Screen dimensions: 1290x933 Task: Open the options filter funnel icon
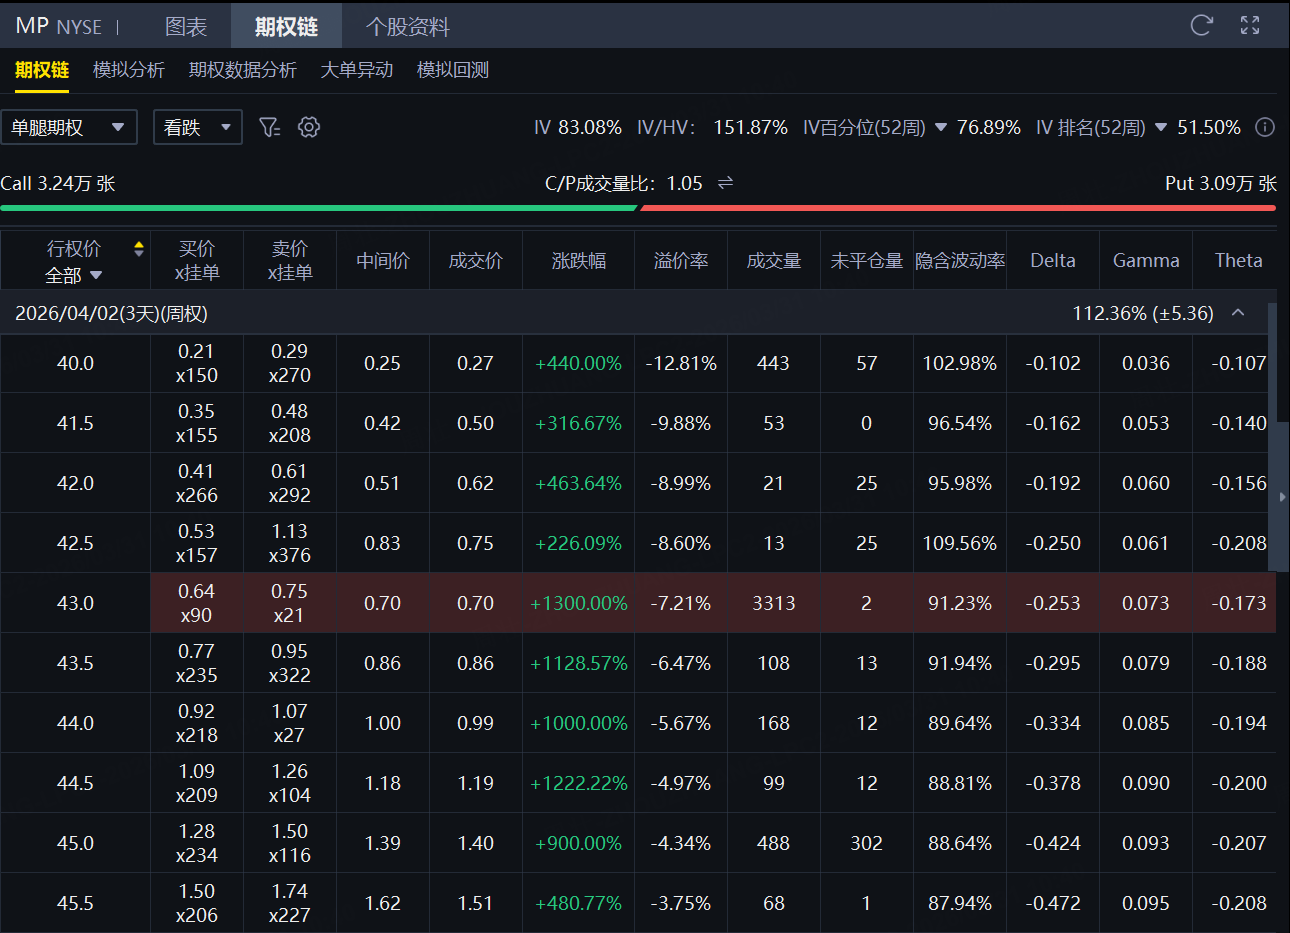(x=269, y=127)
